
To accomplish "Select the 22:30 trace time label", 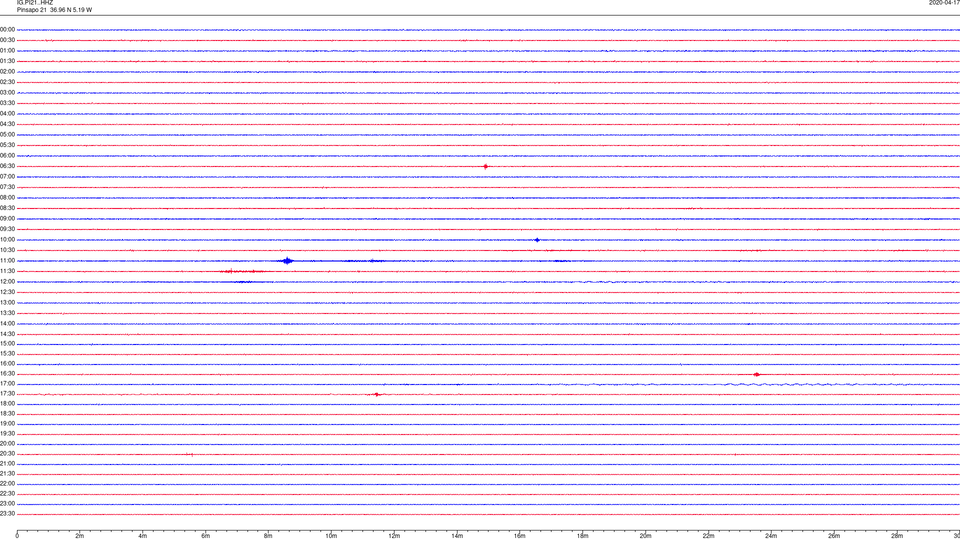I will pos(7,494).
